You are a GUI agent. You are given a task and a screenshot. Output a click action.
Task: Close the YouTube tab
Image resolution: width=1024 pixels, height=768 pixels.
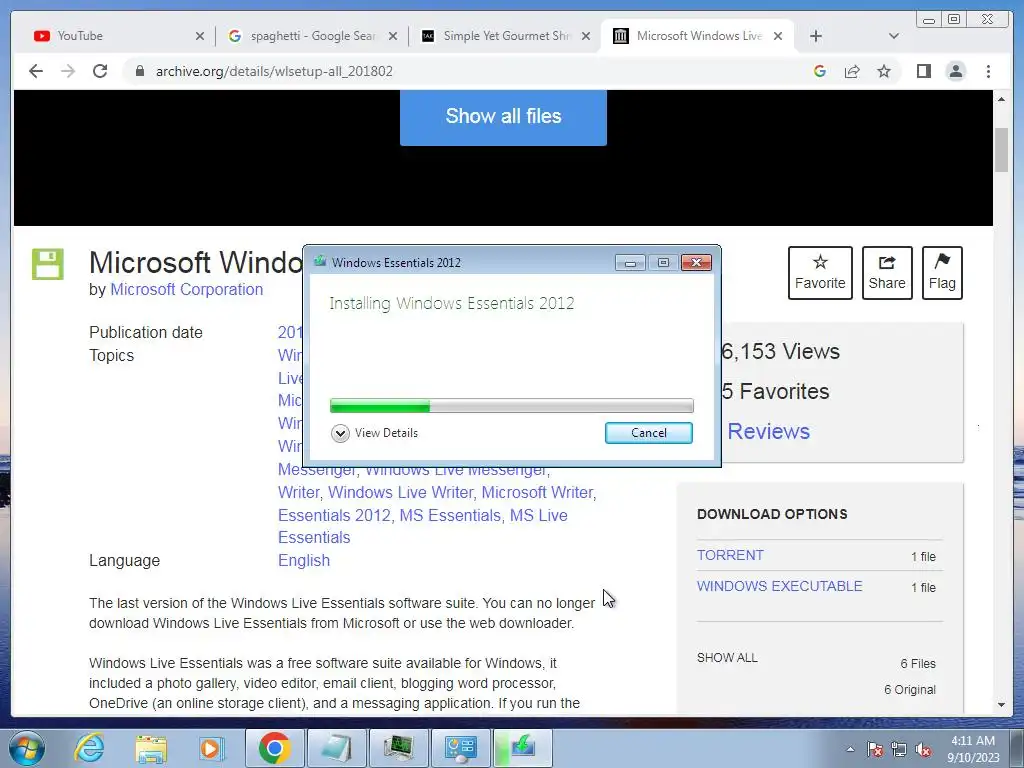click(x=200, y=36)
